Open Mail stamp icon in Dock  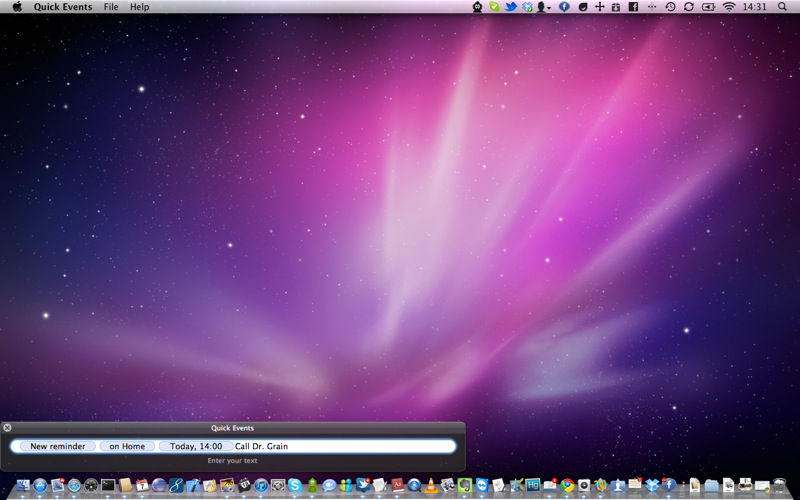(x=57, y=485)
